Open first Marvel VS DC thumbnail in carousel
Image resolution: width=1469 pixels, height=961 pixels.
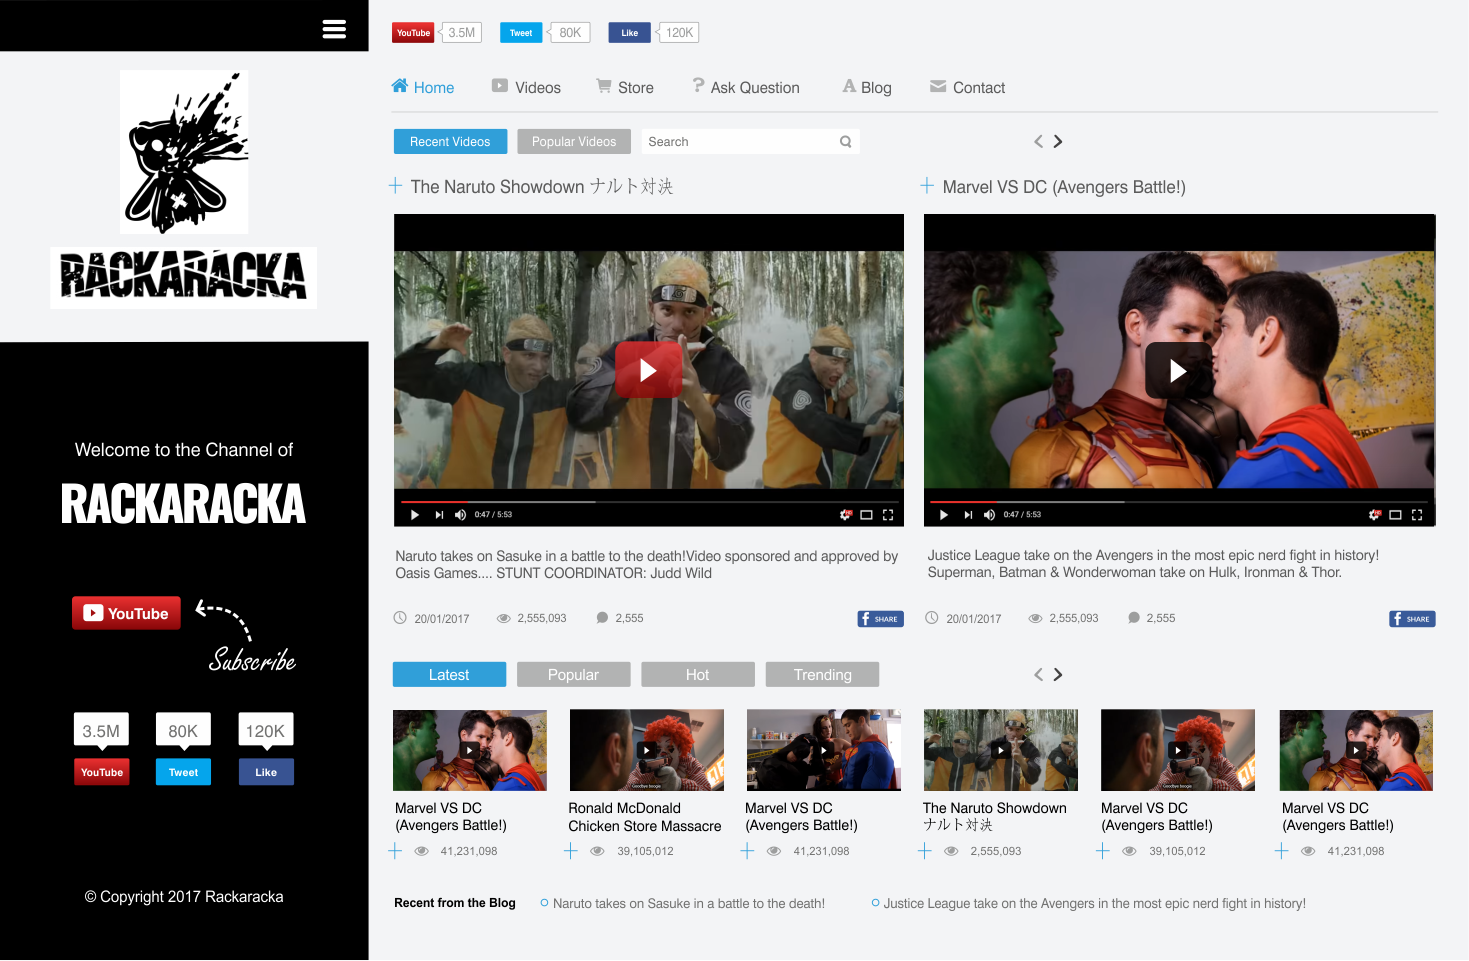point(470,750)
